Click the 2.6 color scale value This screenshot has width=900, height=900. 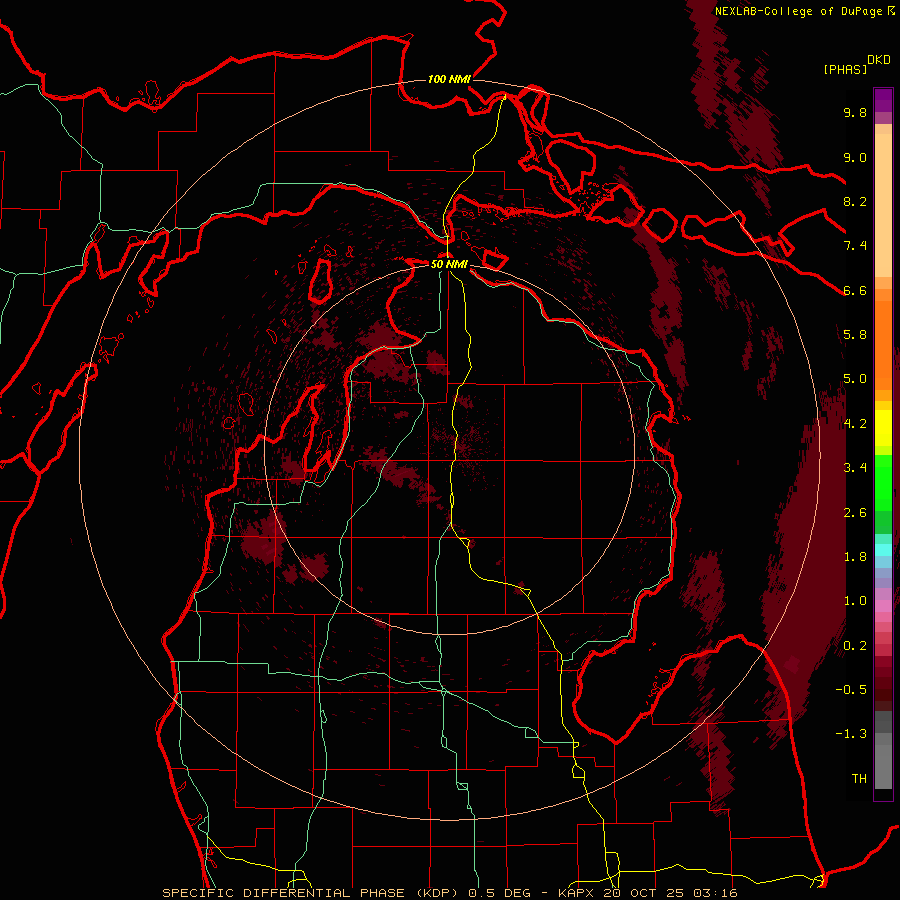[855, 513]
